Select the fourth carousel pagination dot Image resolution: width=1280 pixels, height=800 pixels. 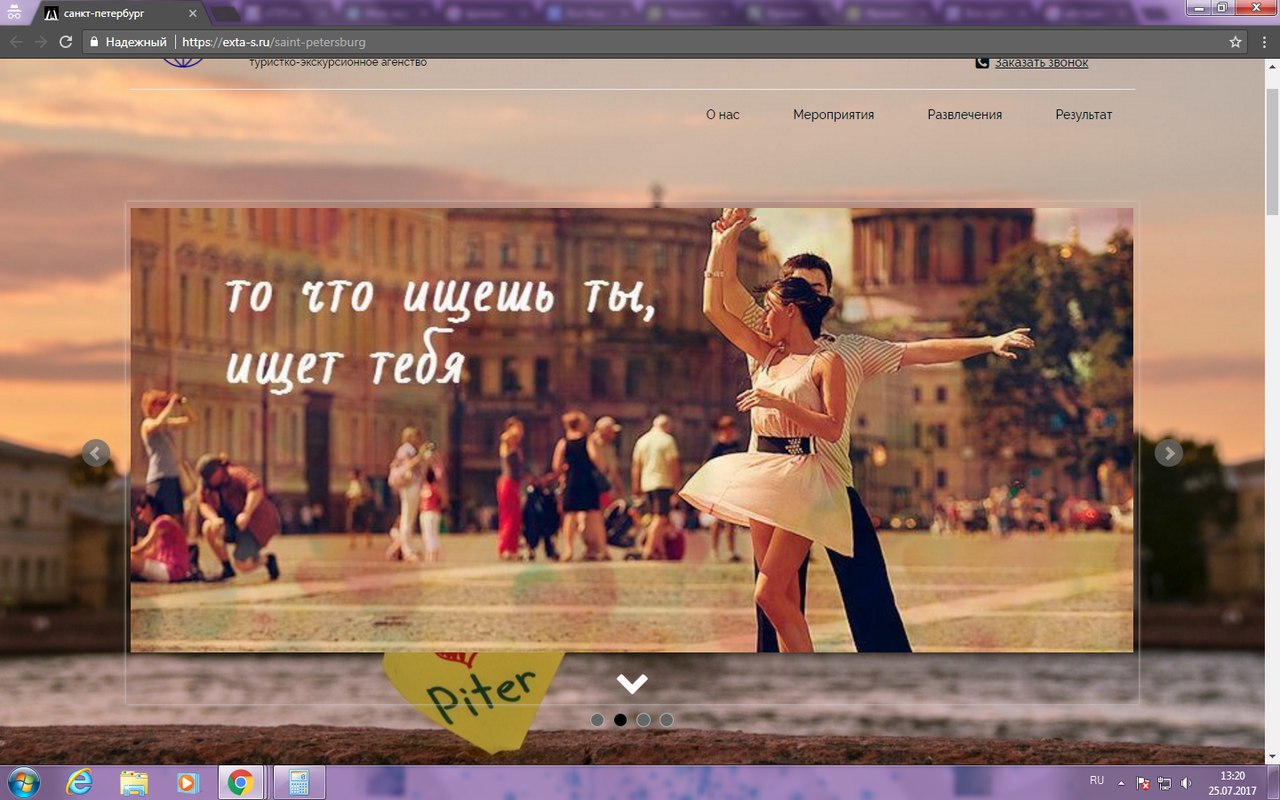point(666,720)
